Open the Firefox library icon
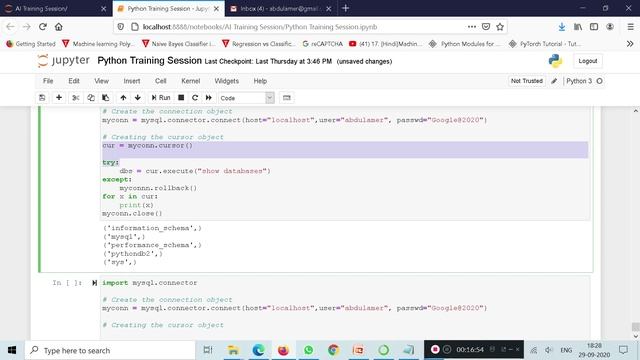The image size is (640, 360). 578,27
